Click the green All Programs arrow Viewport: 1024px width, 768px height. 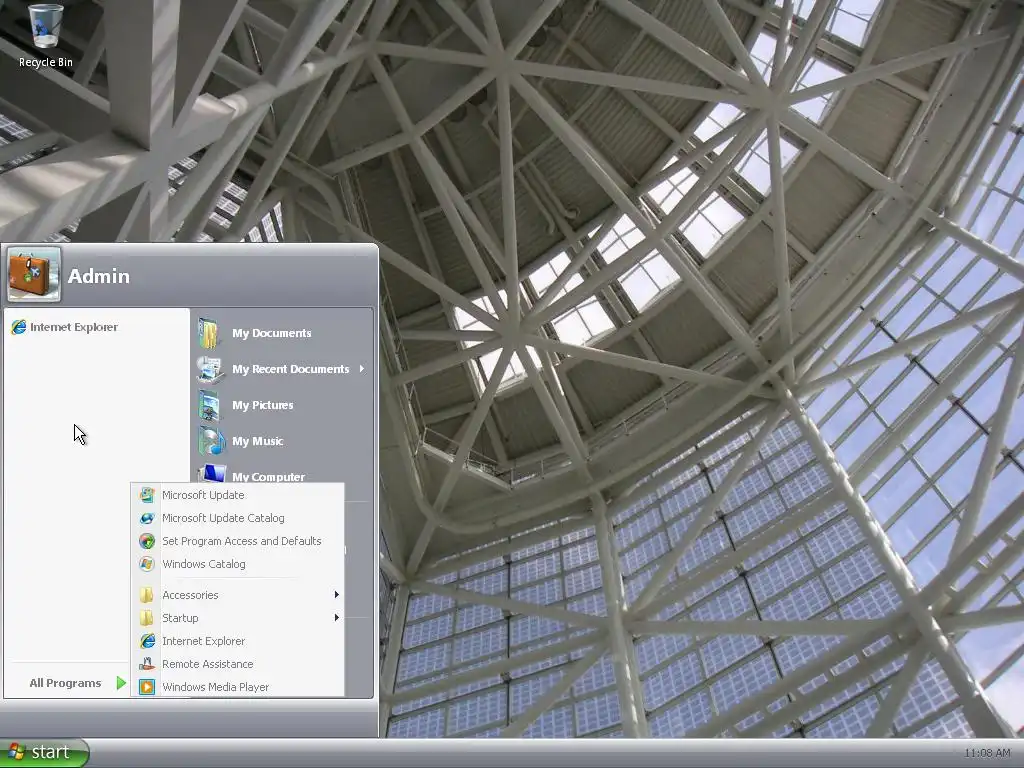[x=121, y=683]
